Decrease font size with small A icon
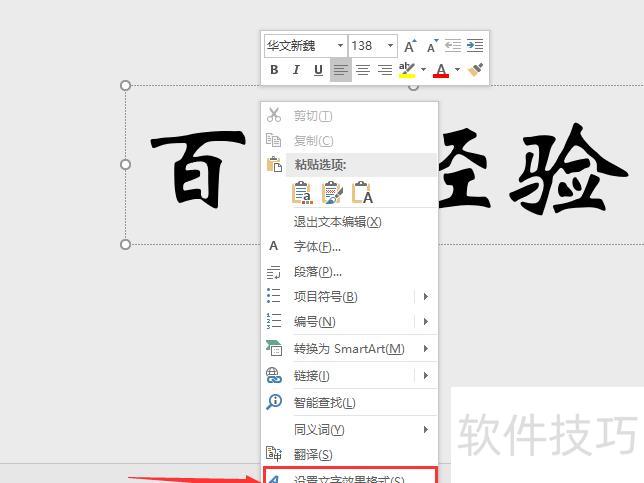The width and height of the screenshot is (644, 483). coord(432,46)
